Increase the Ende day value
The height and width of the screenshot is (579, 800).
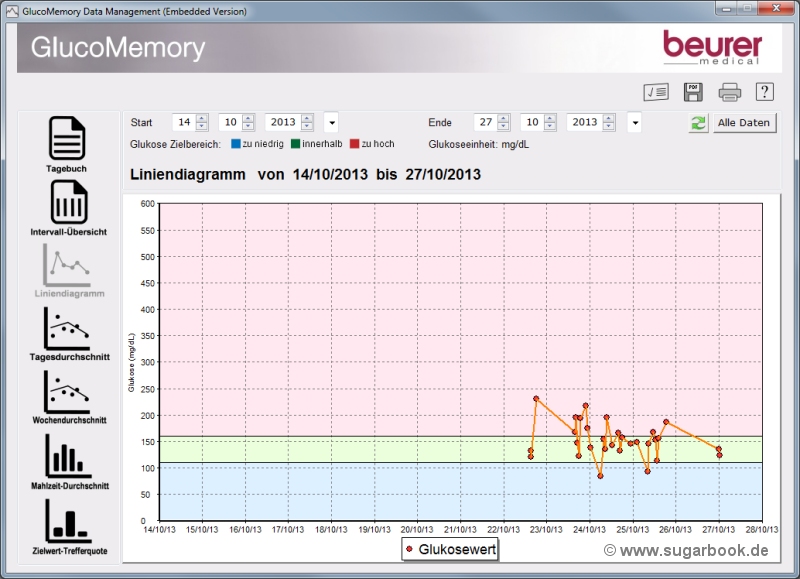(x=504, y=118)
